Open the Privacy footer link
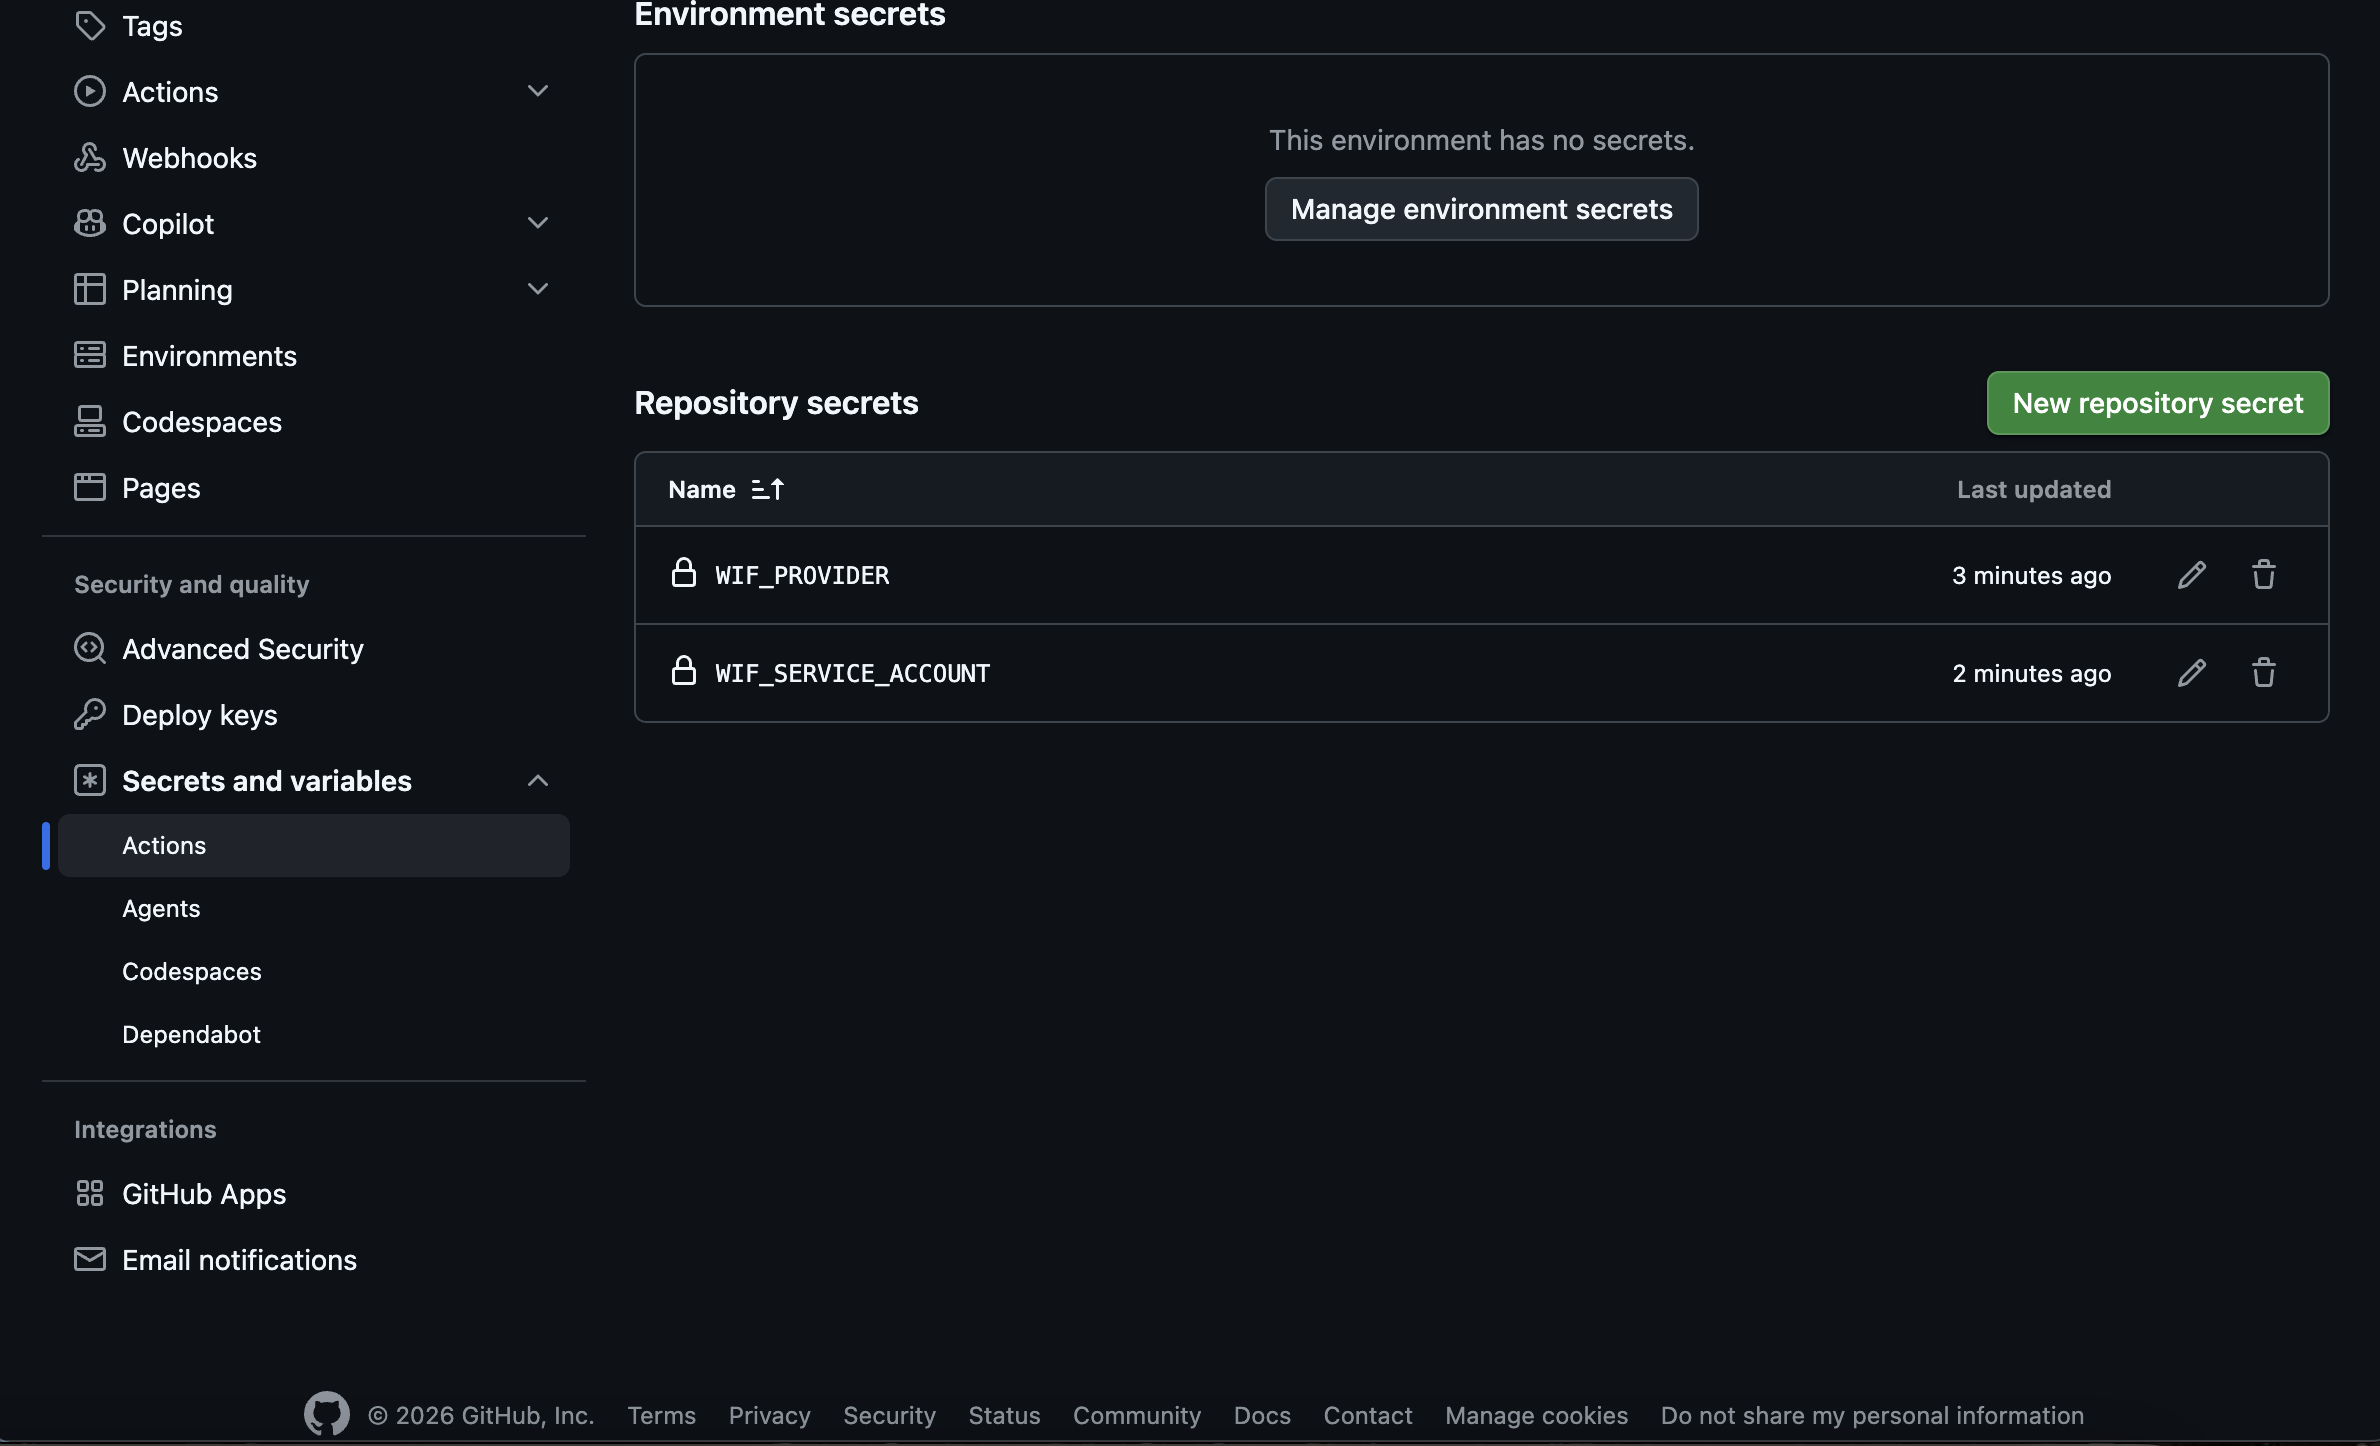2380x1446 pixels. tap(770, 1416)
